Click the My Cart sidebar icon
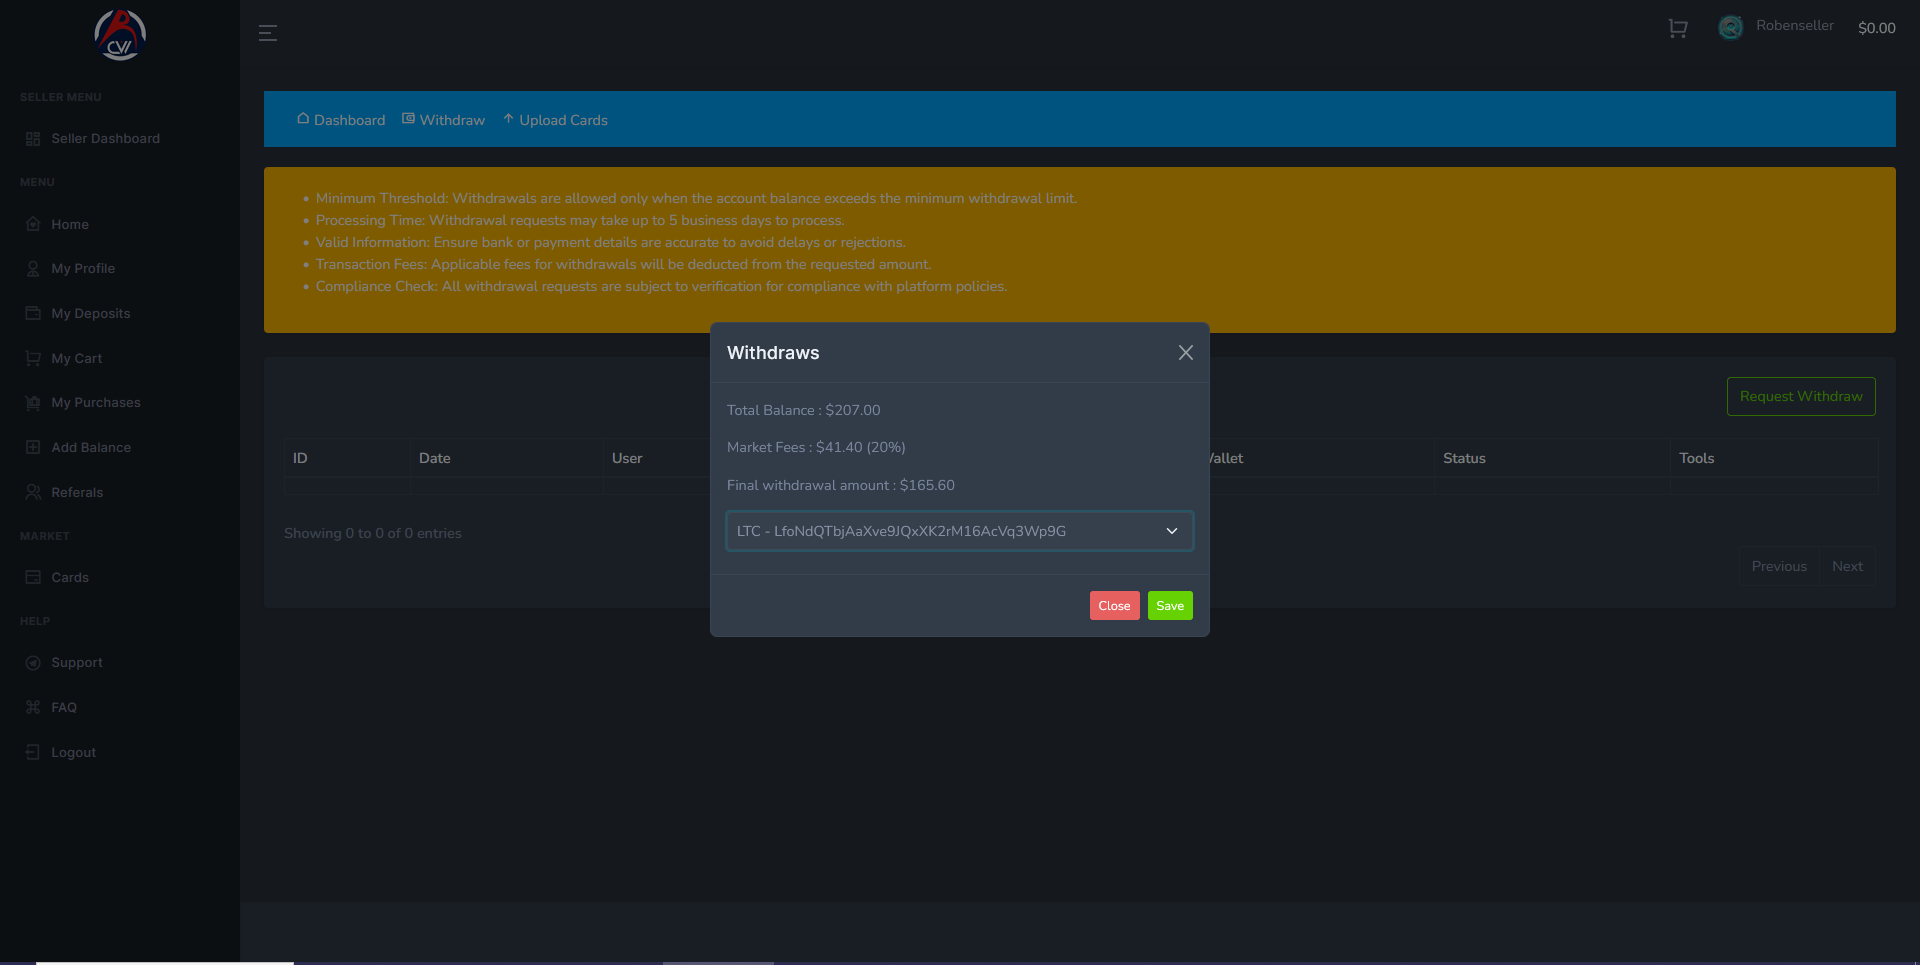Image resolution: width=1920 pixels, height=965 pixels. coord(33,358)
